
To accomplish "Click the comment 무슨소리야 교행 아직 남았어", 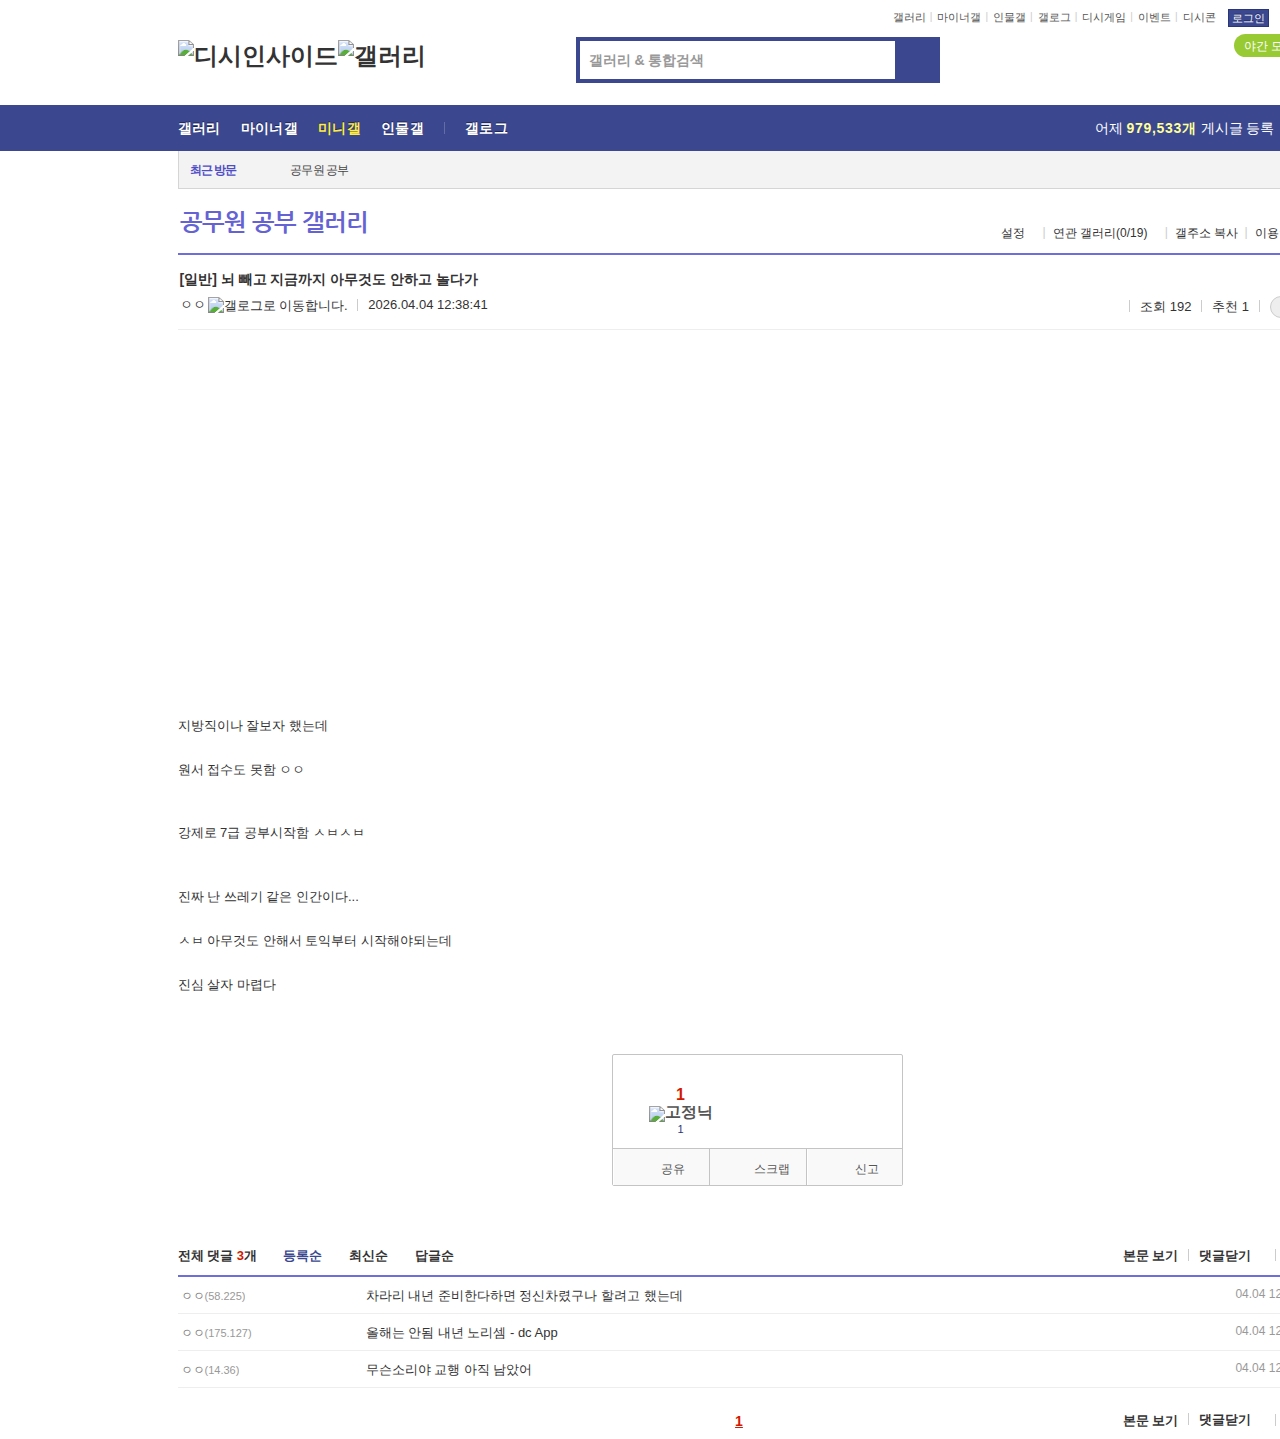I will 449,1370.
